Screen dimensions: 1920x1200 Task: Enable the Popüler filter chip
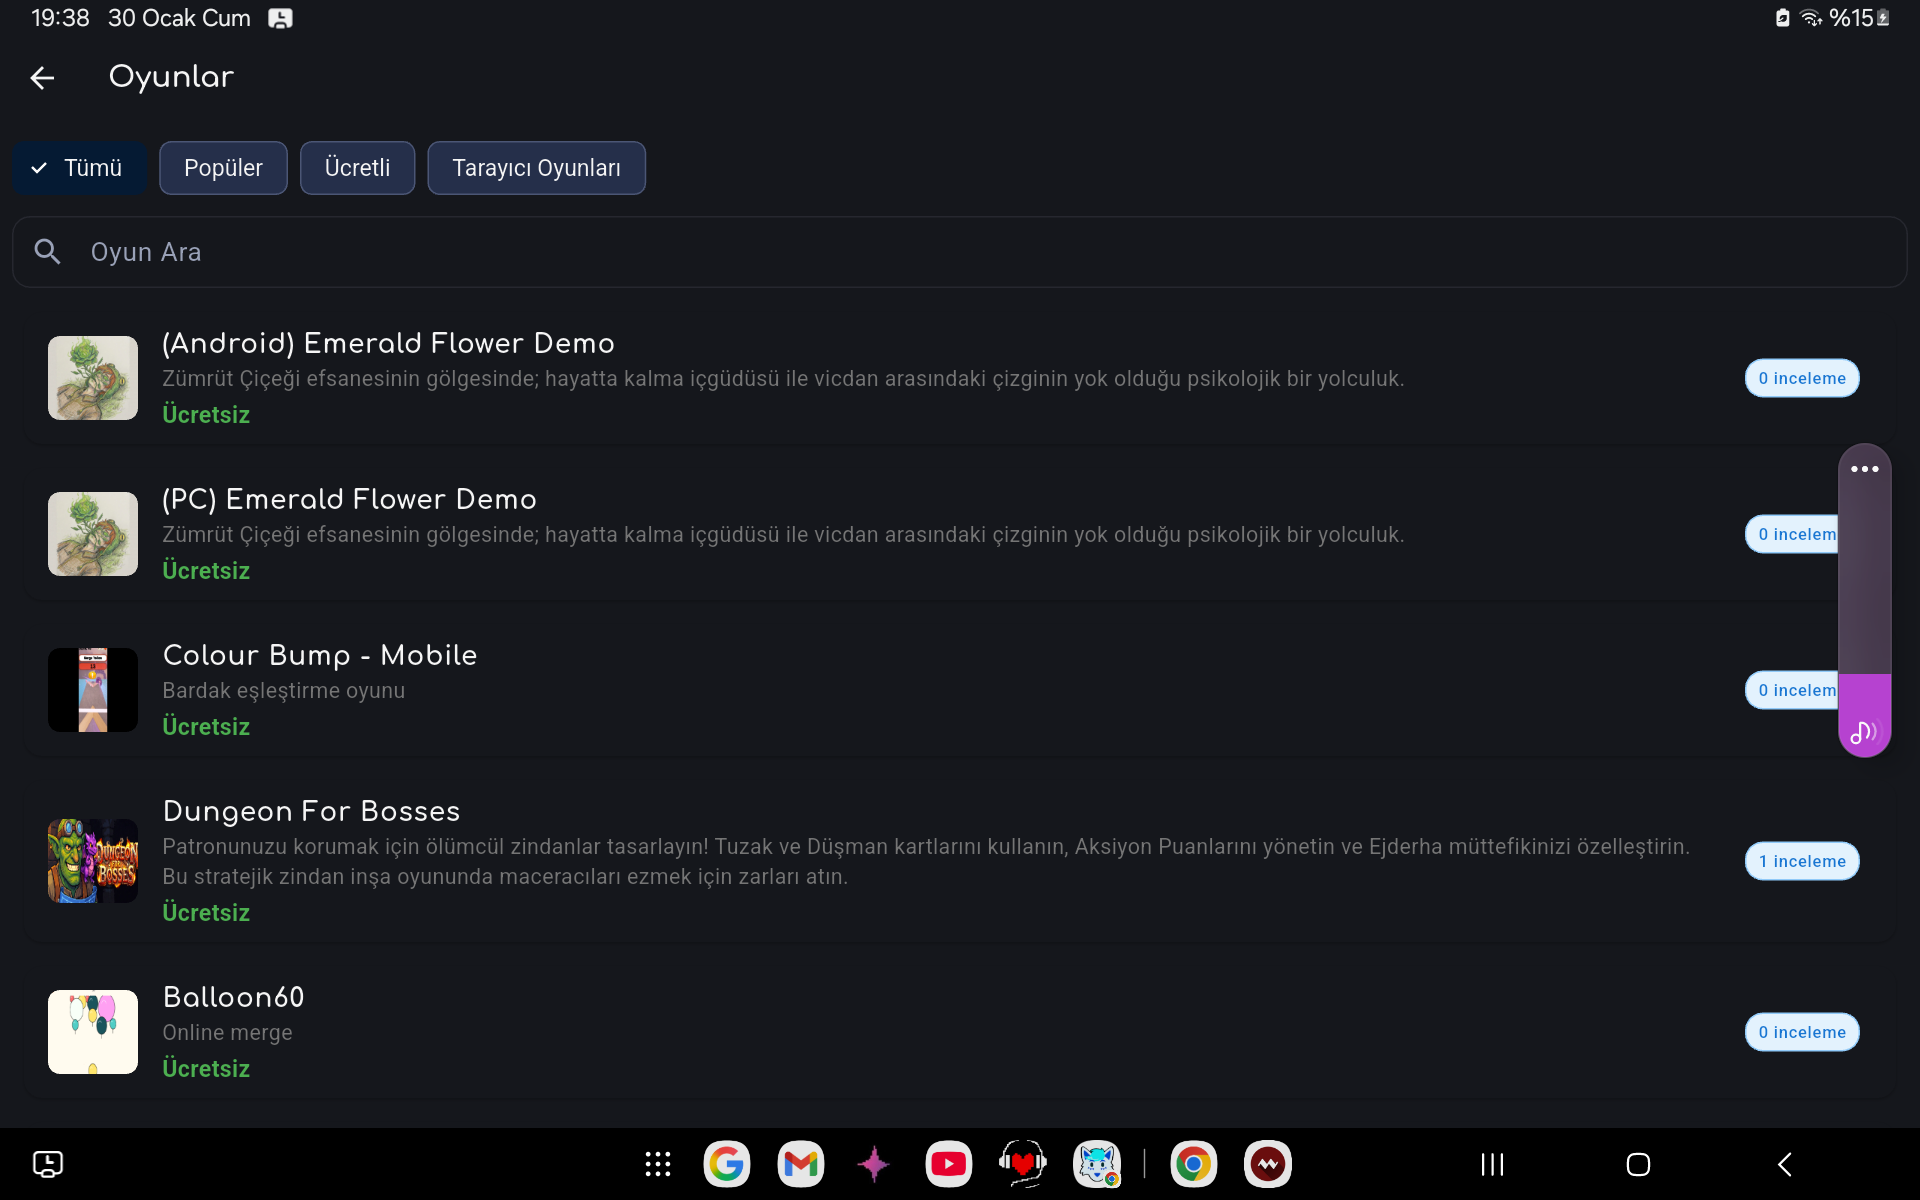coord(223,168)
